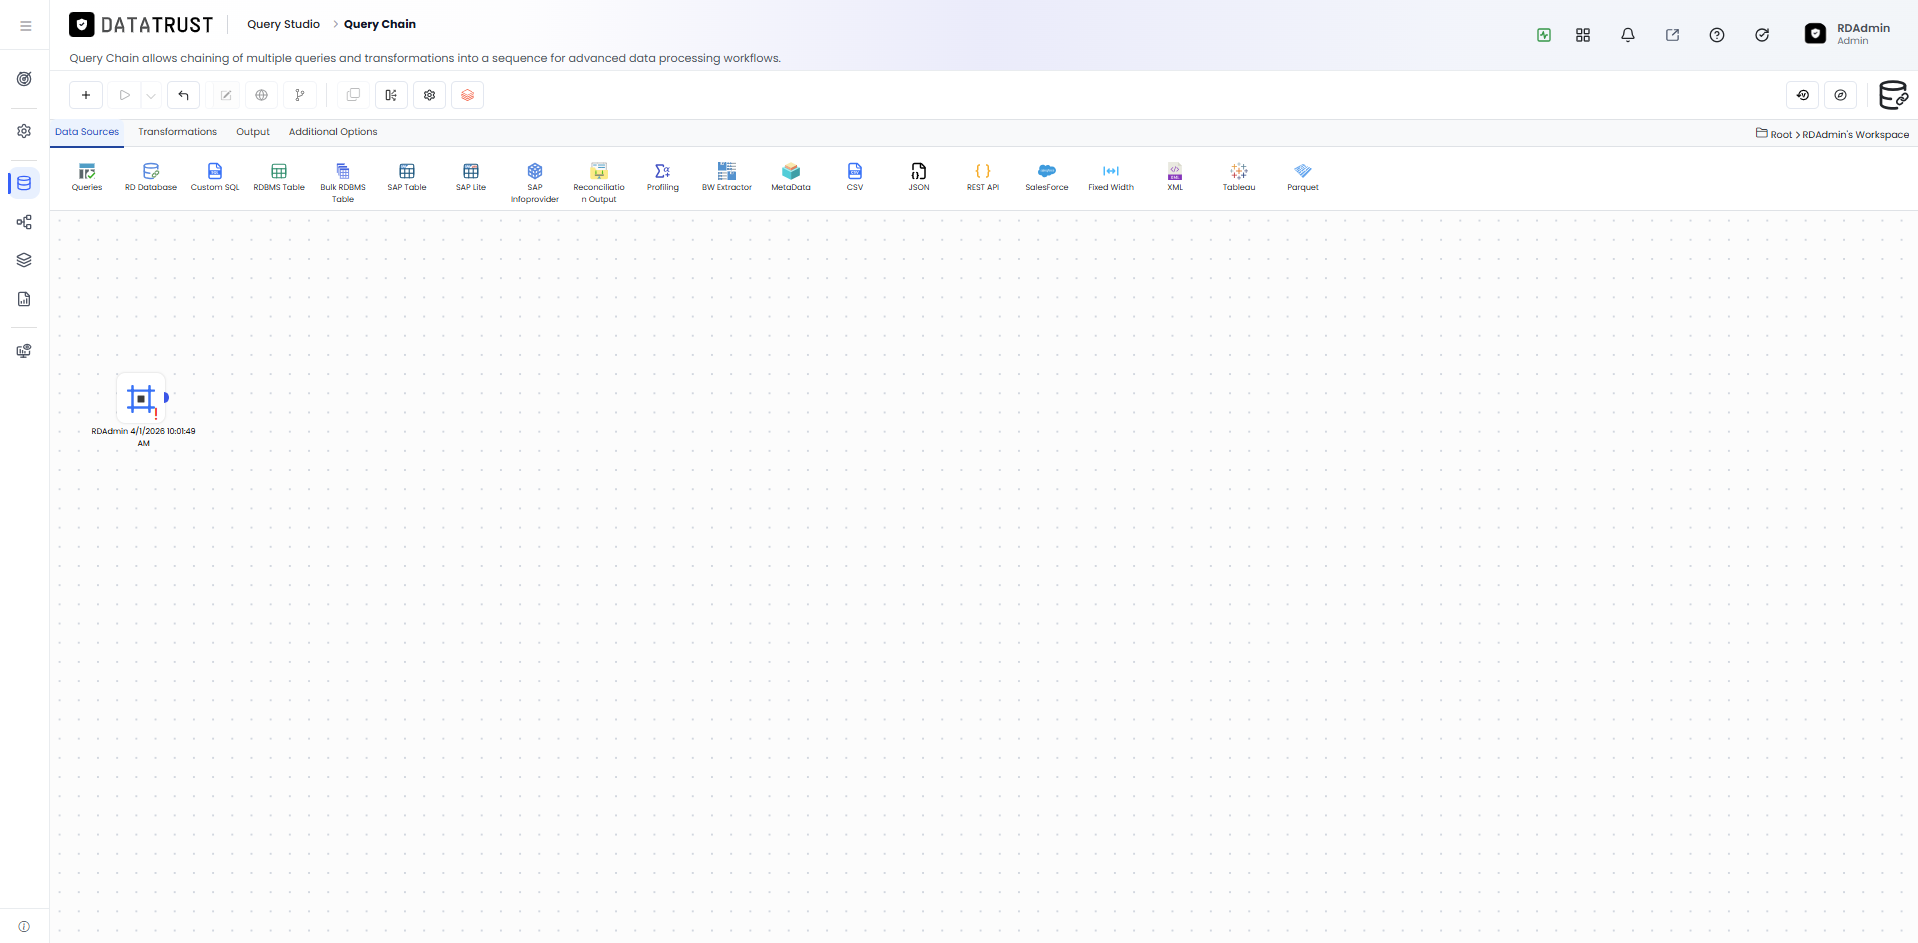Select the CSV data source

(855, 177)
